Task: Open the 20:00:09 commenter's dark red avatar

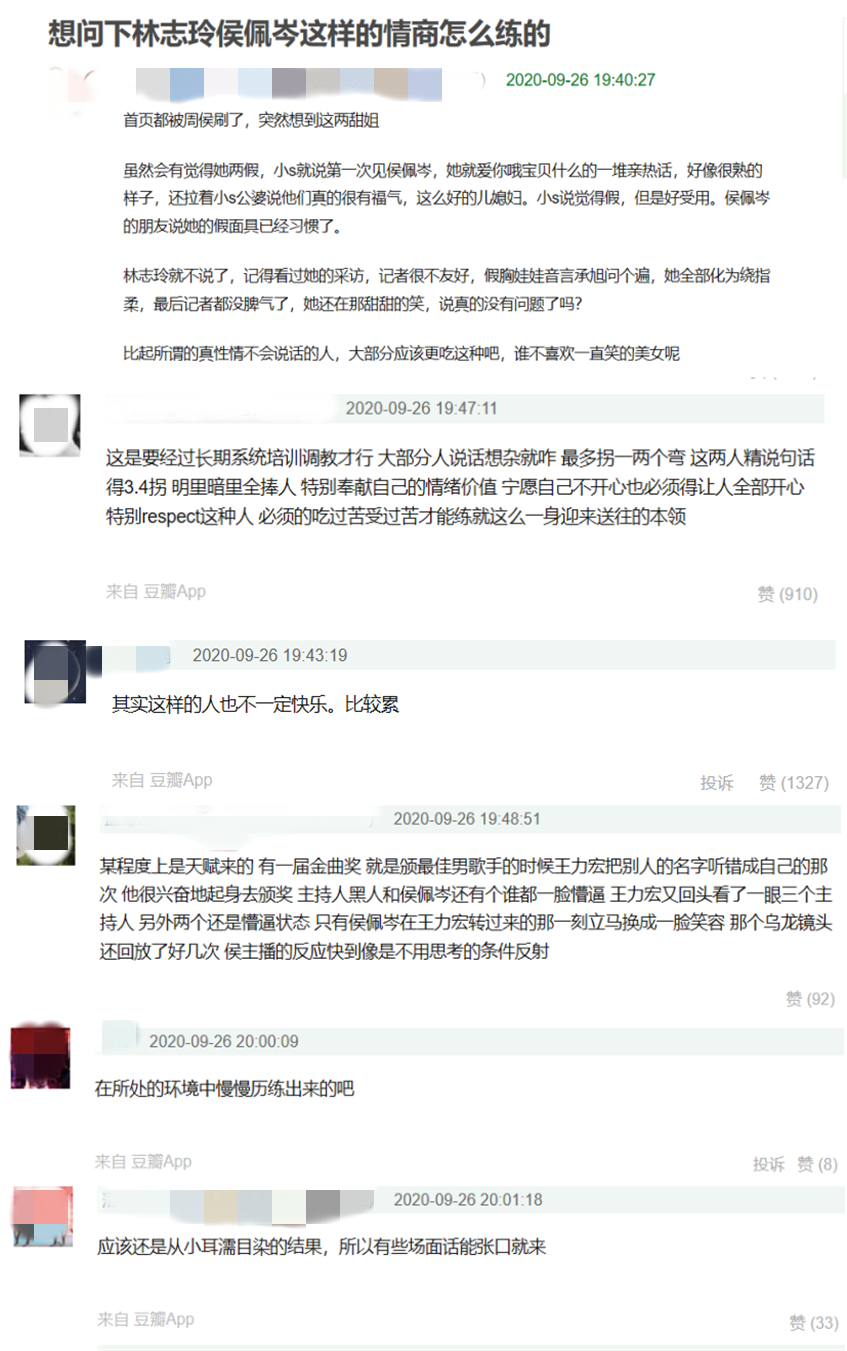Action: tap(41, 1057)
